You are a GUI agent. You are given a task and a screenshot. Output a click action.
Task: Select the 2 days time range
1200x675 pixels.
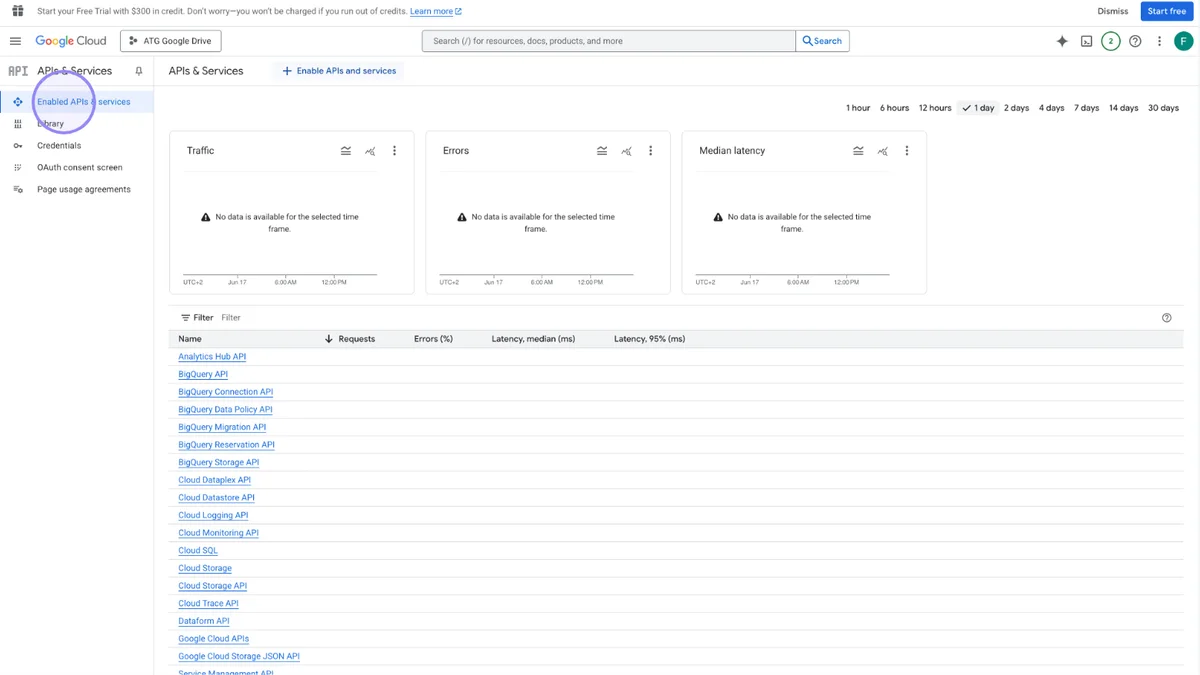(1016, 108)
